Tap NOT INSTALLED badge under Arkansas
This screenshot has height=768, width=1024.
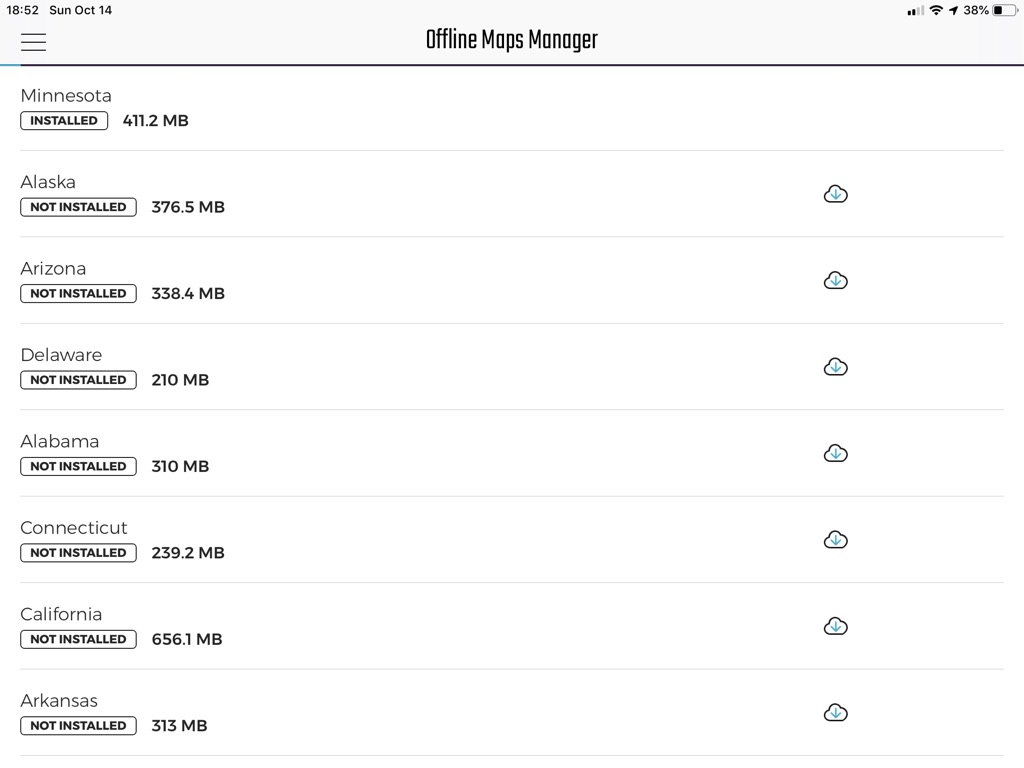click(x=78, y=726)
